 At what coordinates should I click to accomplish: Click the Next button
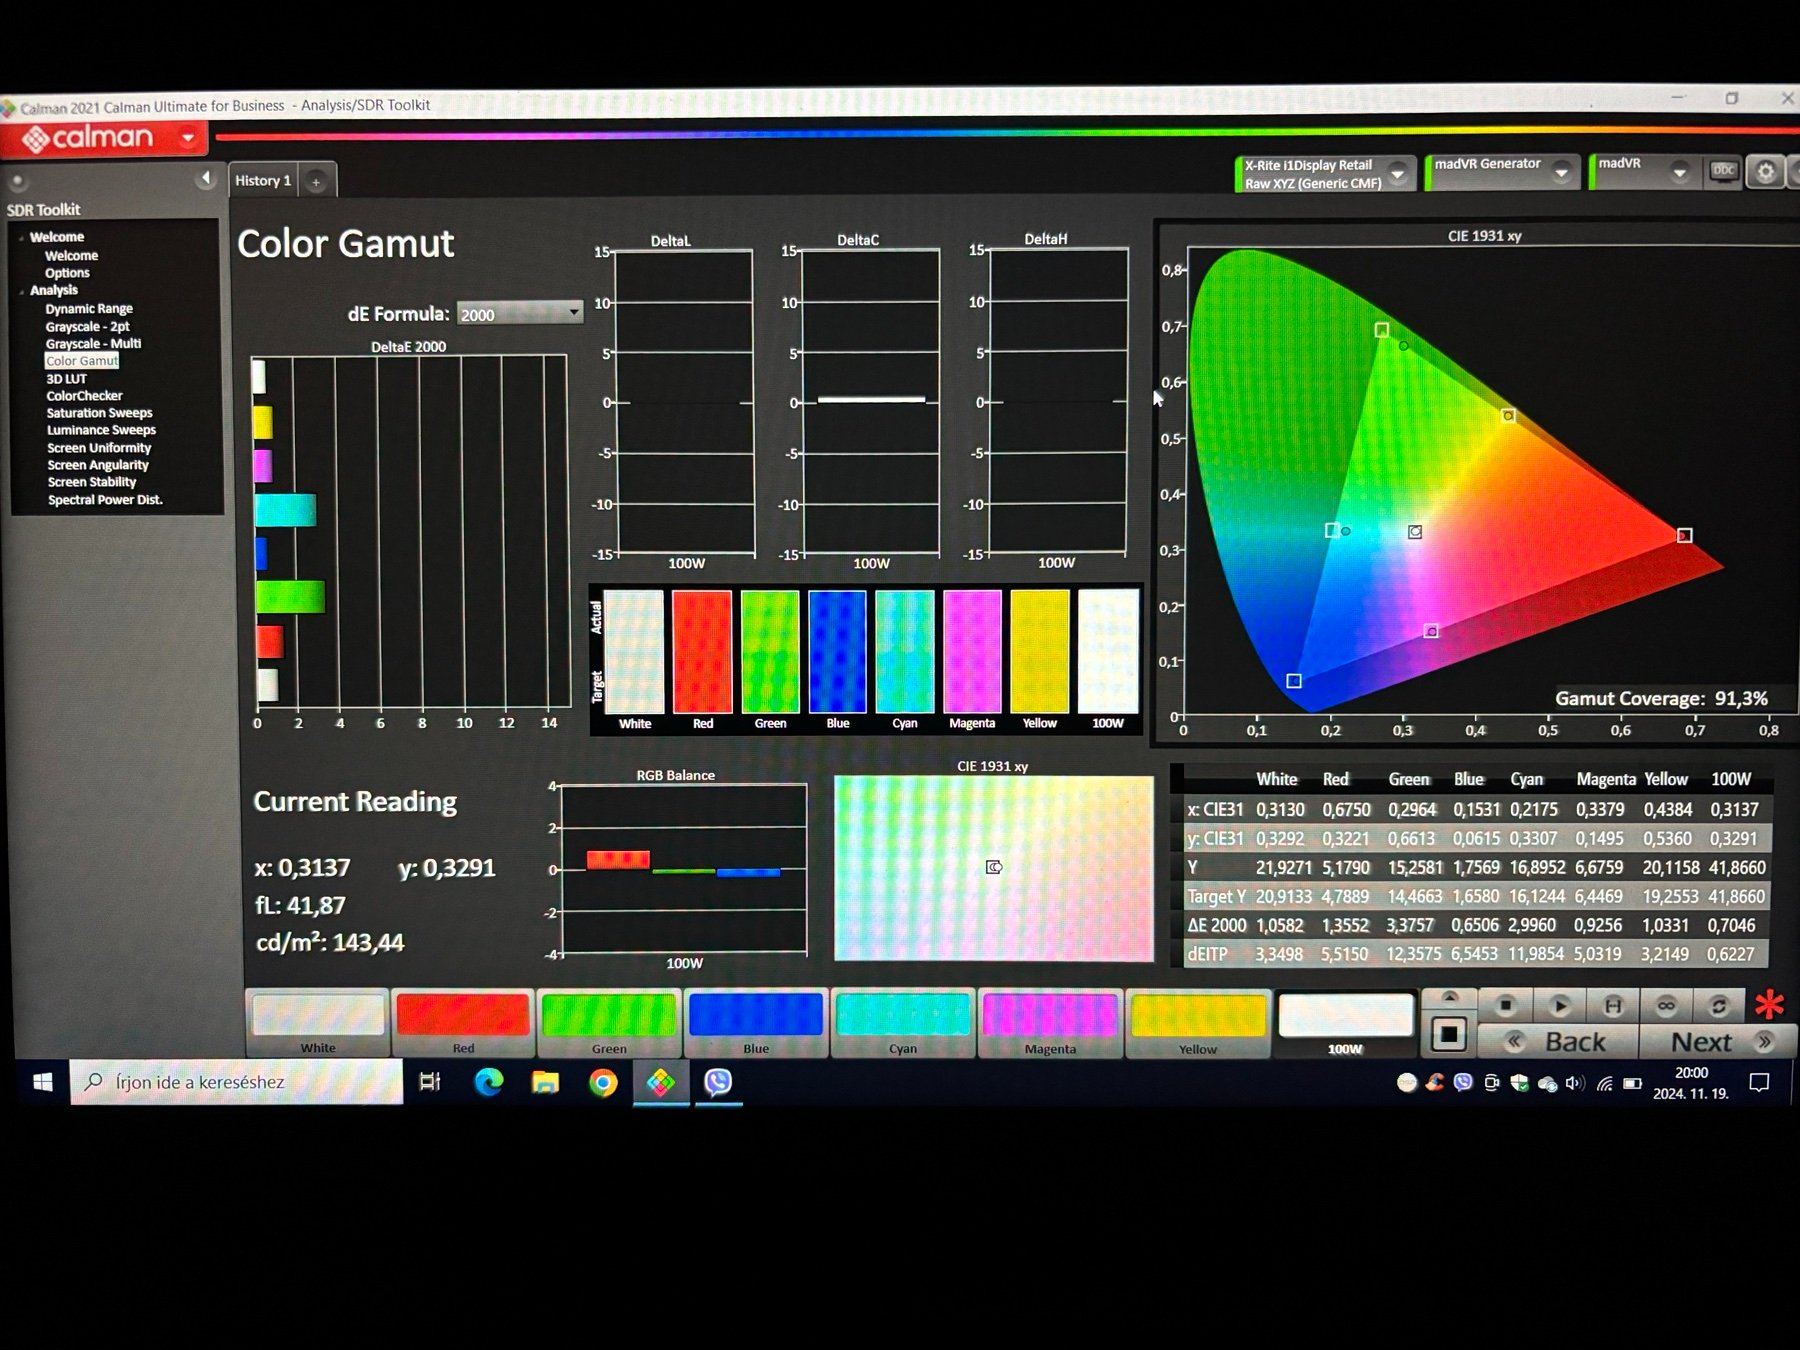pyautogui.click(x=1716, y=1042)
